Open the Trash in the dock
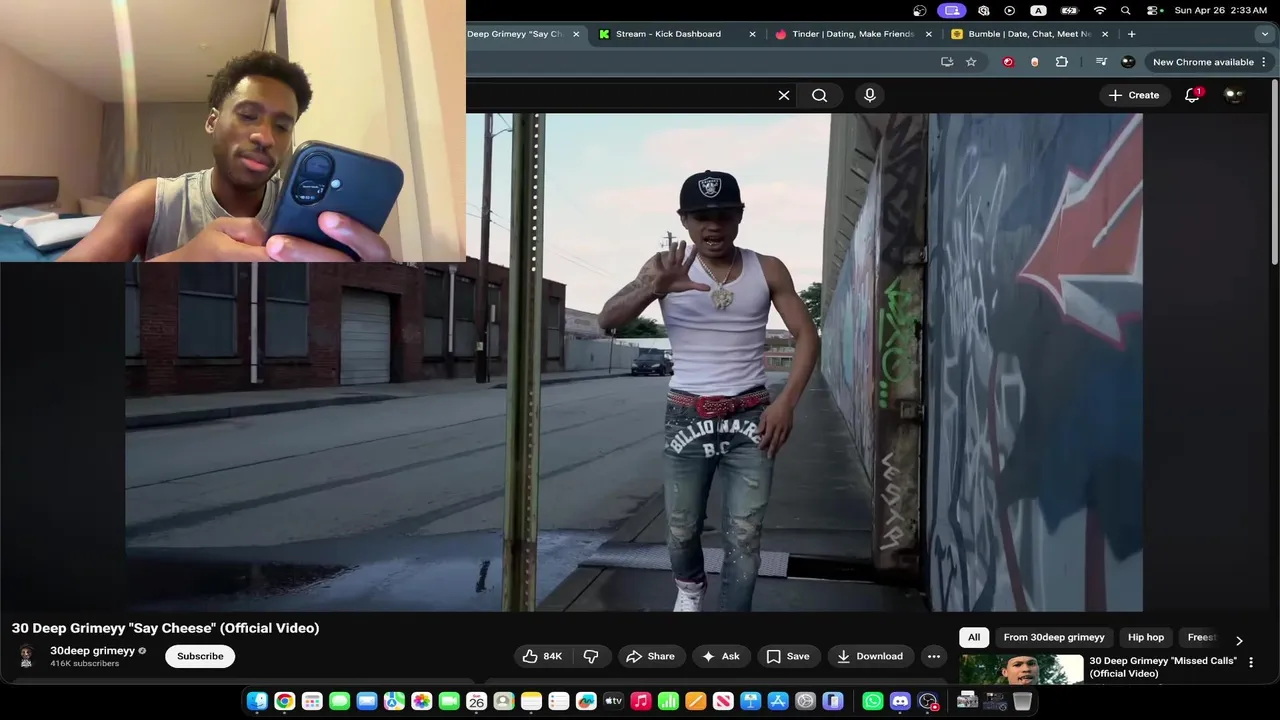1280x720 pixels. coord(1021,701)
